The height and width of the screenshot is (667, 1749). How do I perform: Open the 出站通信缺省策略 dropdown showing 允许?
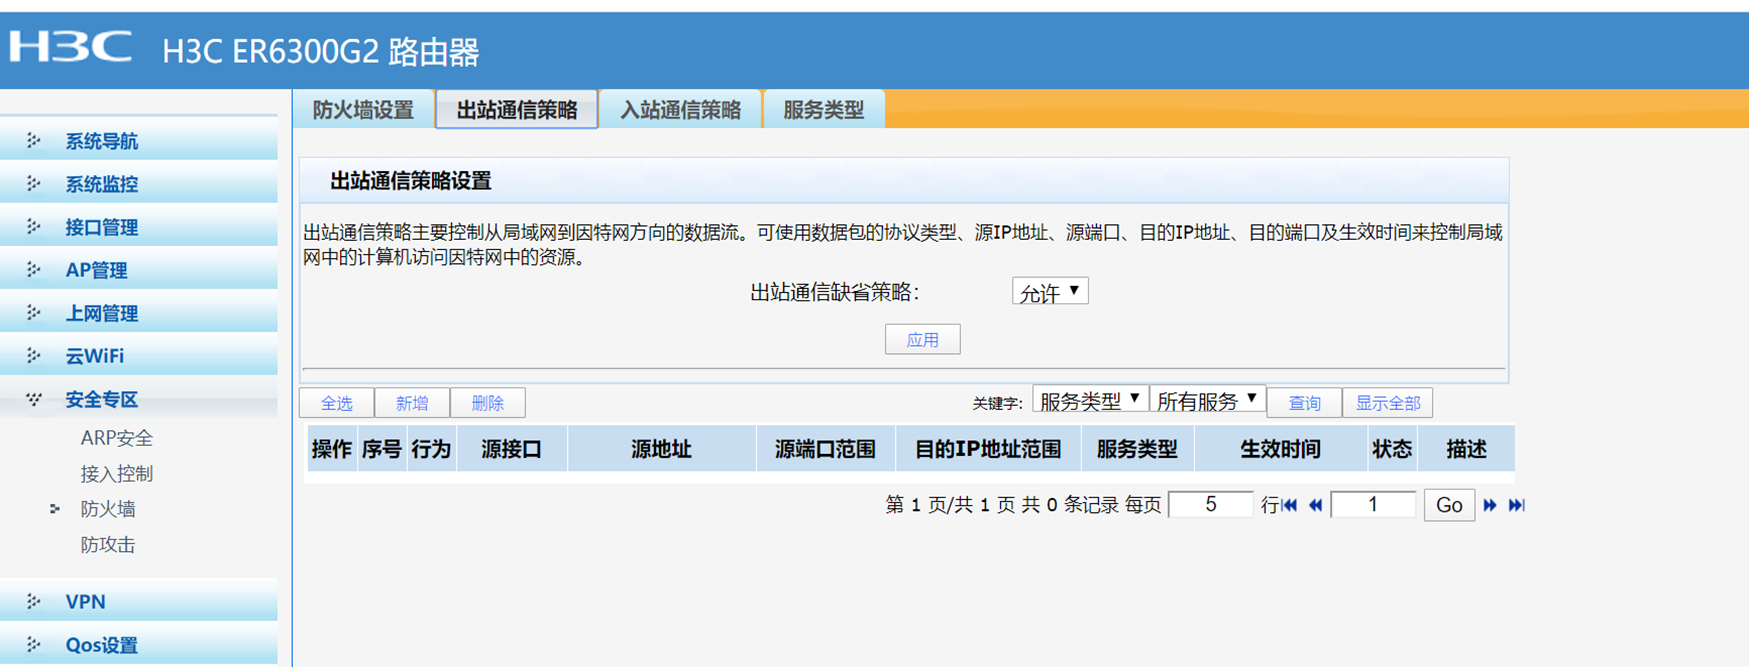(1050, 292)
